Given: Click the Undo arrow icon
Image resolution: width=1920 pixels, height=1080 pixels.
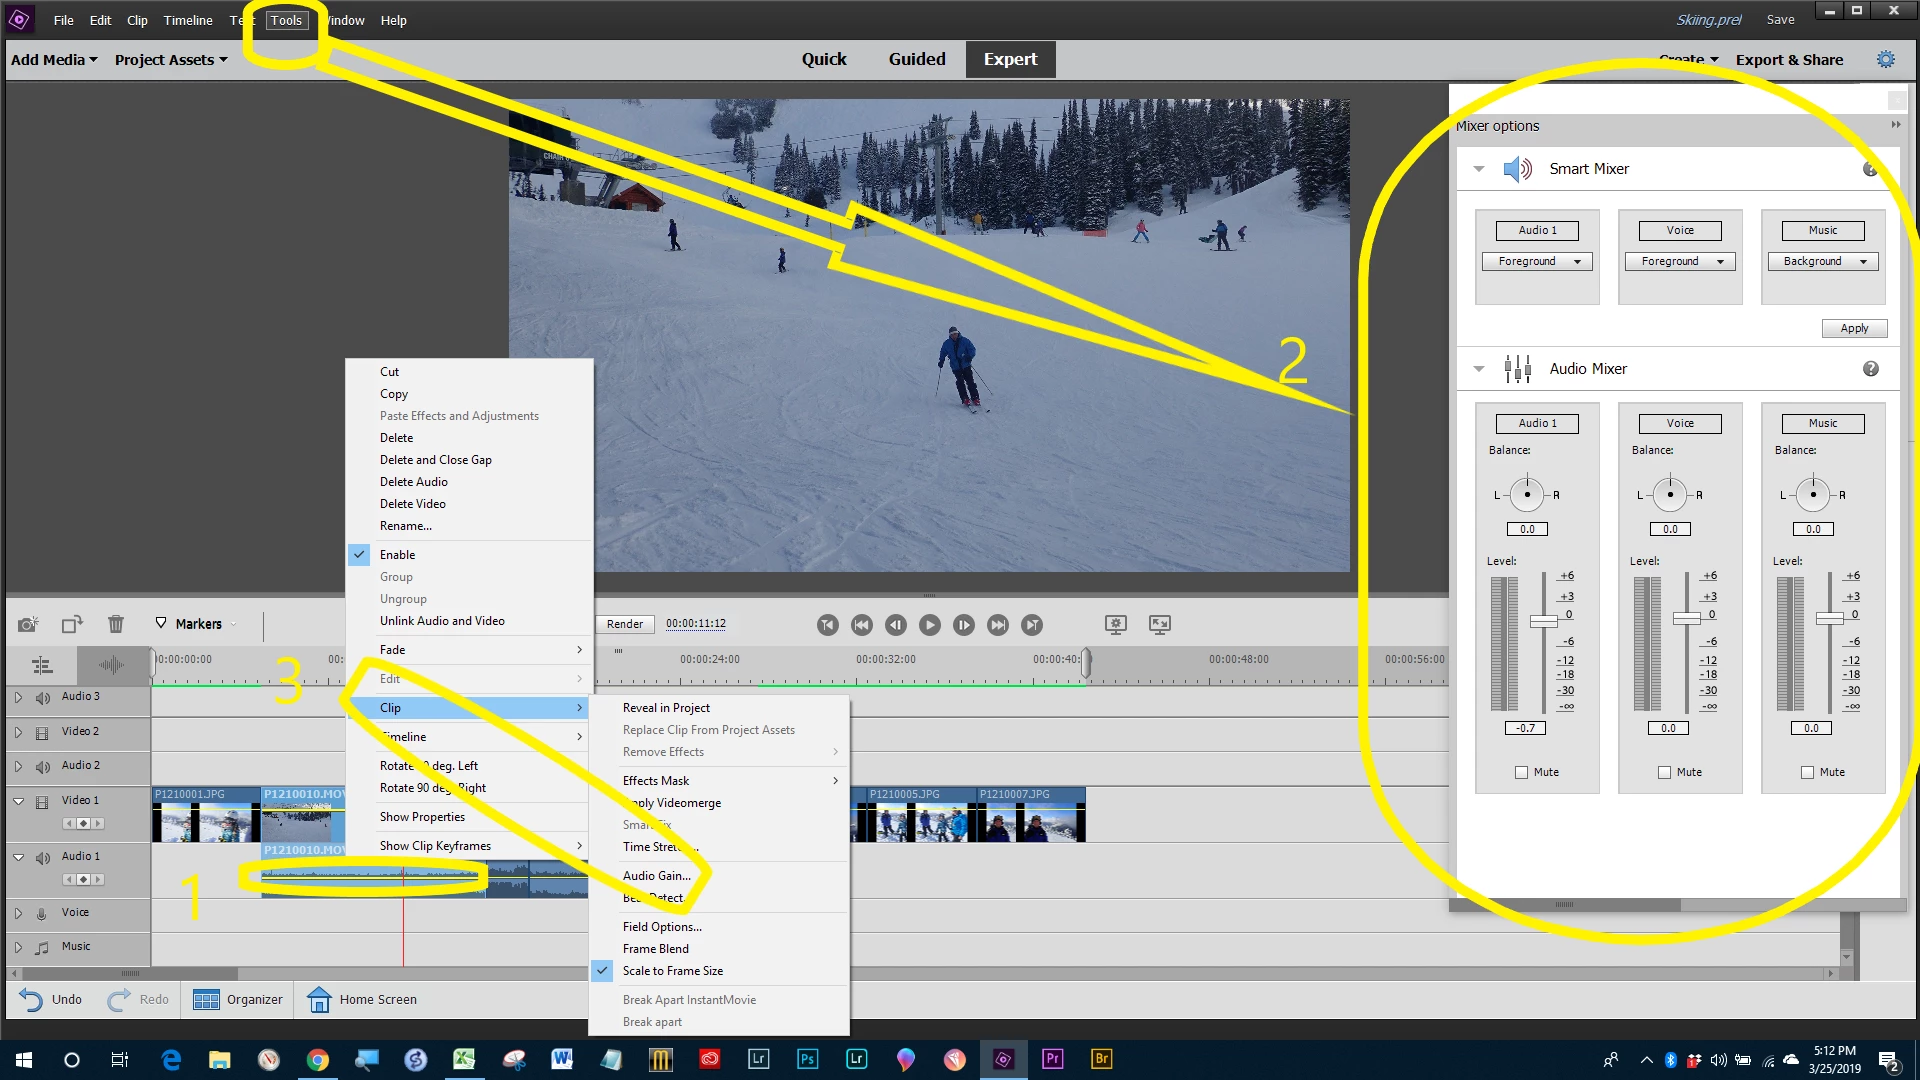Looking at the screenshot, I should (x=30, y=1000).
